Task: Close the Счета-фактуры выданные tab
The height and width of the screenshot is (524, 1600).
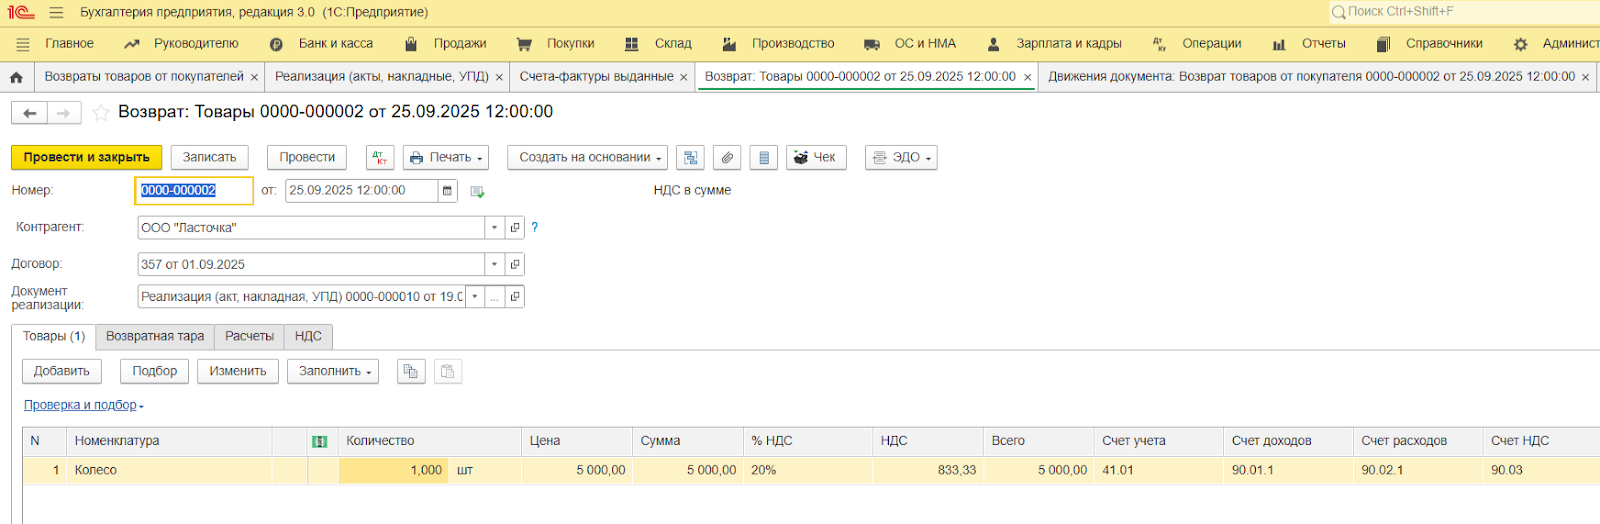Action: (x=684, y=77)
